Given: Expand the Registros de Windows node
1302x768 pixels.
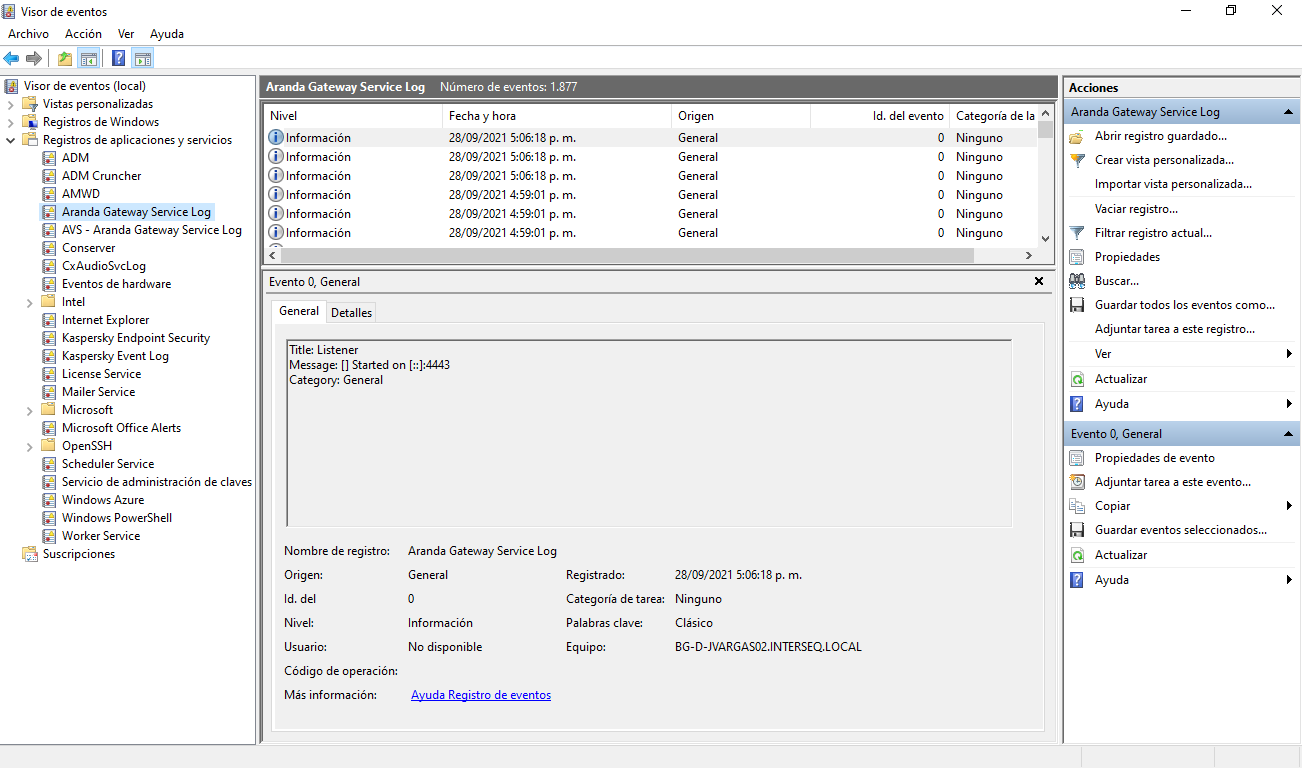Looking at the screenshot, I should click(x=11, y=122).
